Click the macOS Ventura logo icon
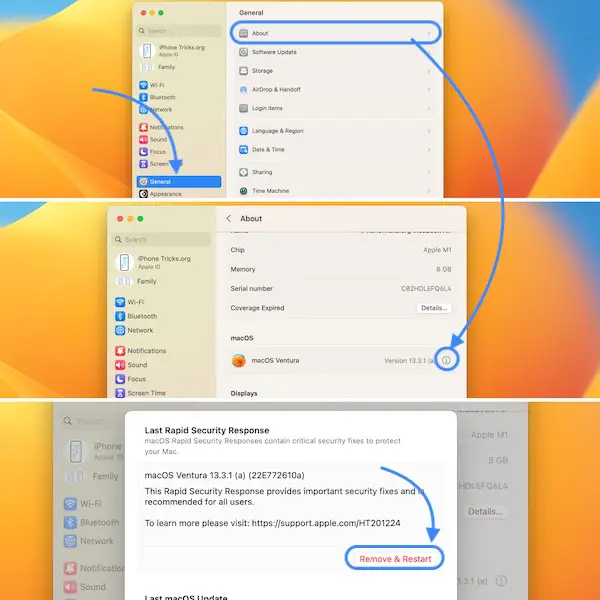The height and width of the screenshot is (600, 600). click(239, 360)
